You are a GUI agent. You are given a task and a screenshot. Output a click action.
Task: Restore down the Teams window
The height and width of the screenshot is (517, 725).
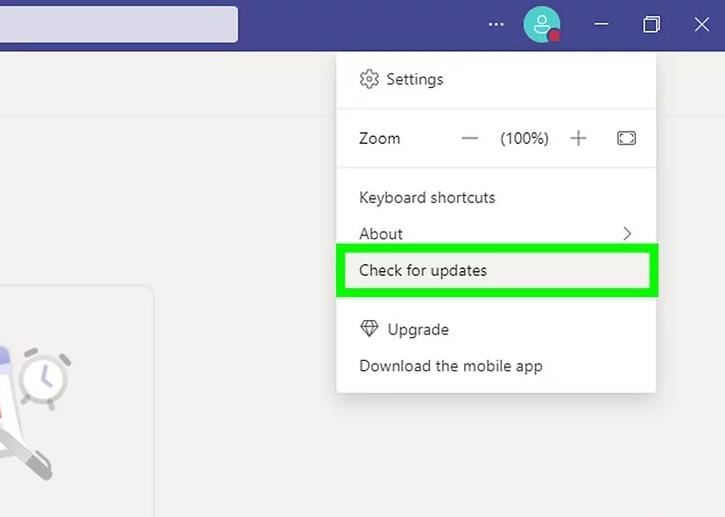pyautogui.click(x=651, y=24)
